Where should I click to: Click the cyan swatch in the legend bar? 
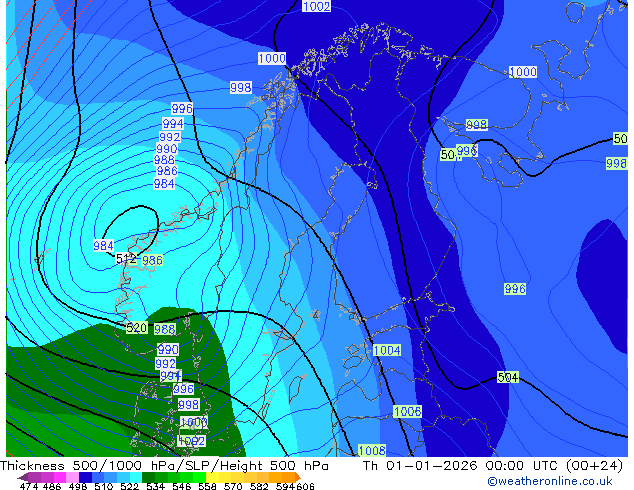(136, 477)
